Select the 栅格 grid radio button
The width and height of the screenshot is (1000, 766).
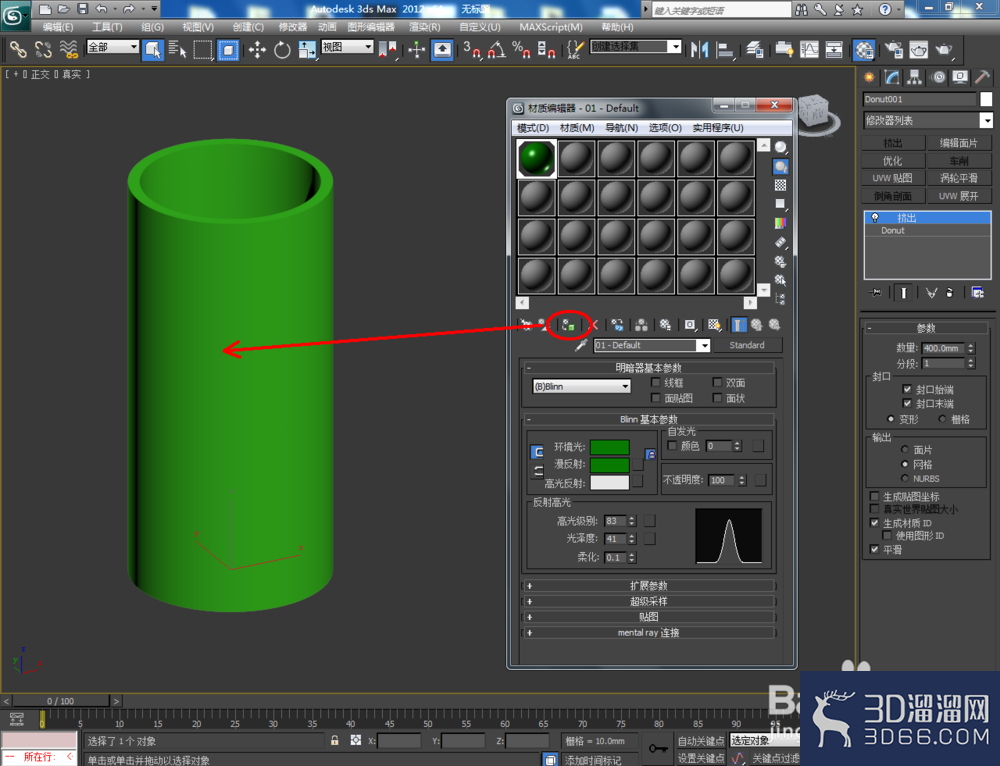point(943,419)
